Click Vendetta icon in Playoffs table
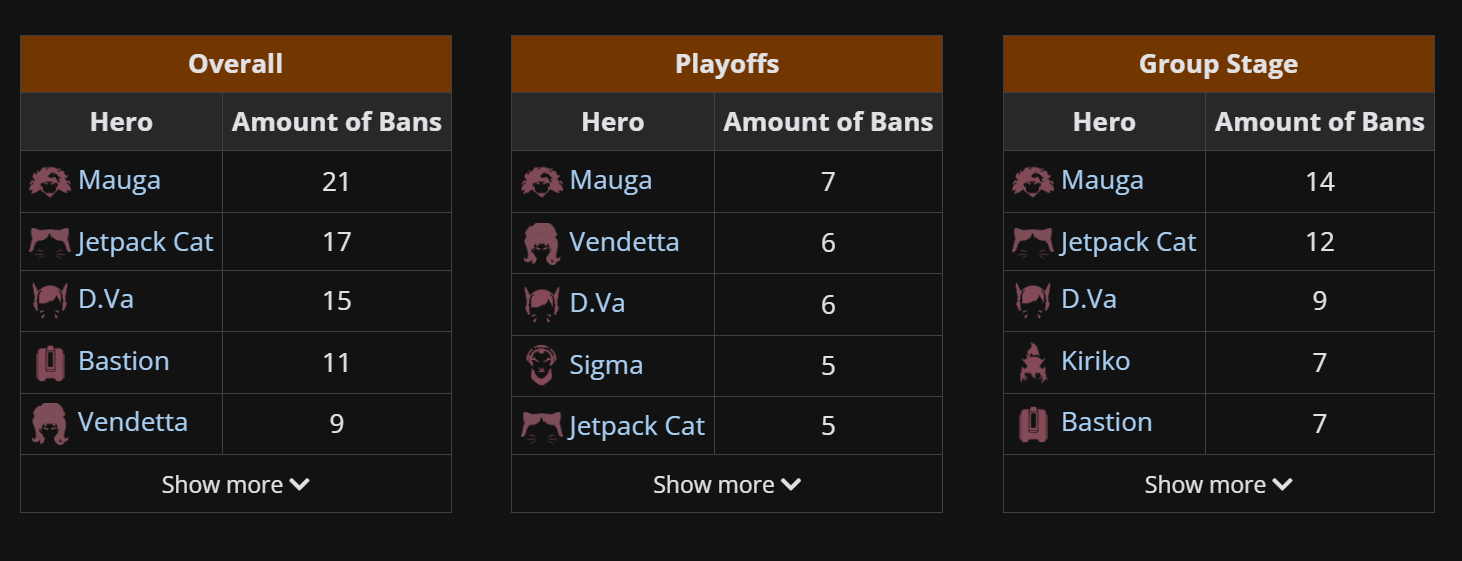 click(541, 243)
